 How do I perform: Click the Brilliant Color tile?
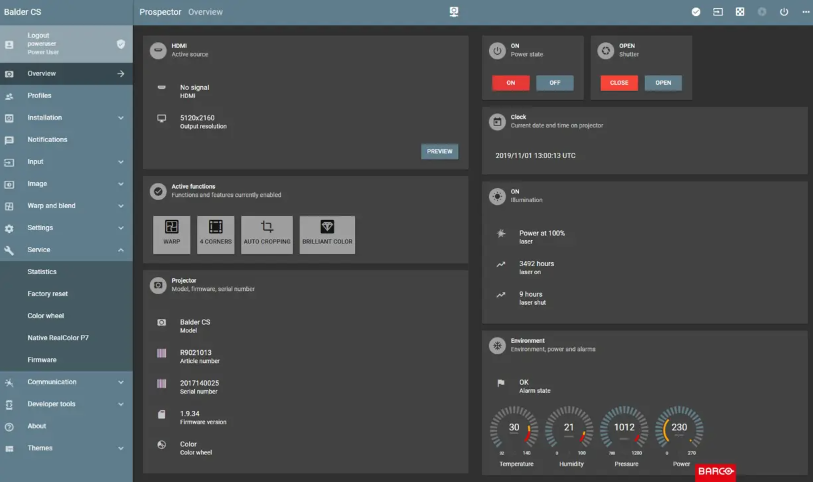point(326,233)
